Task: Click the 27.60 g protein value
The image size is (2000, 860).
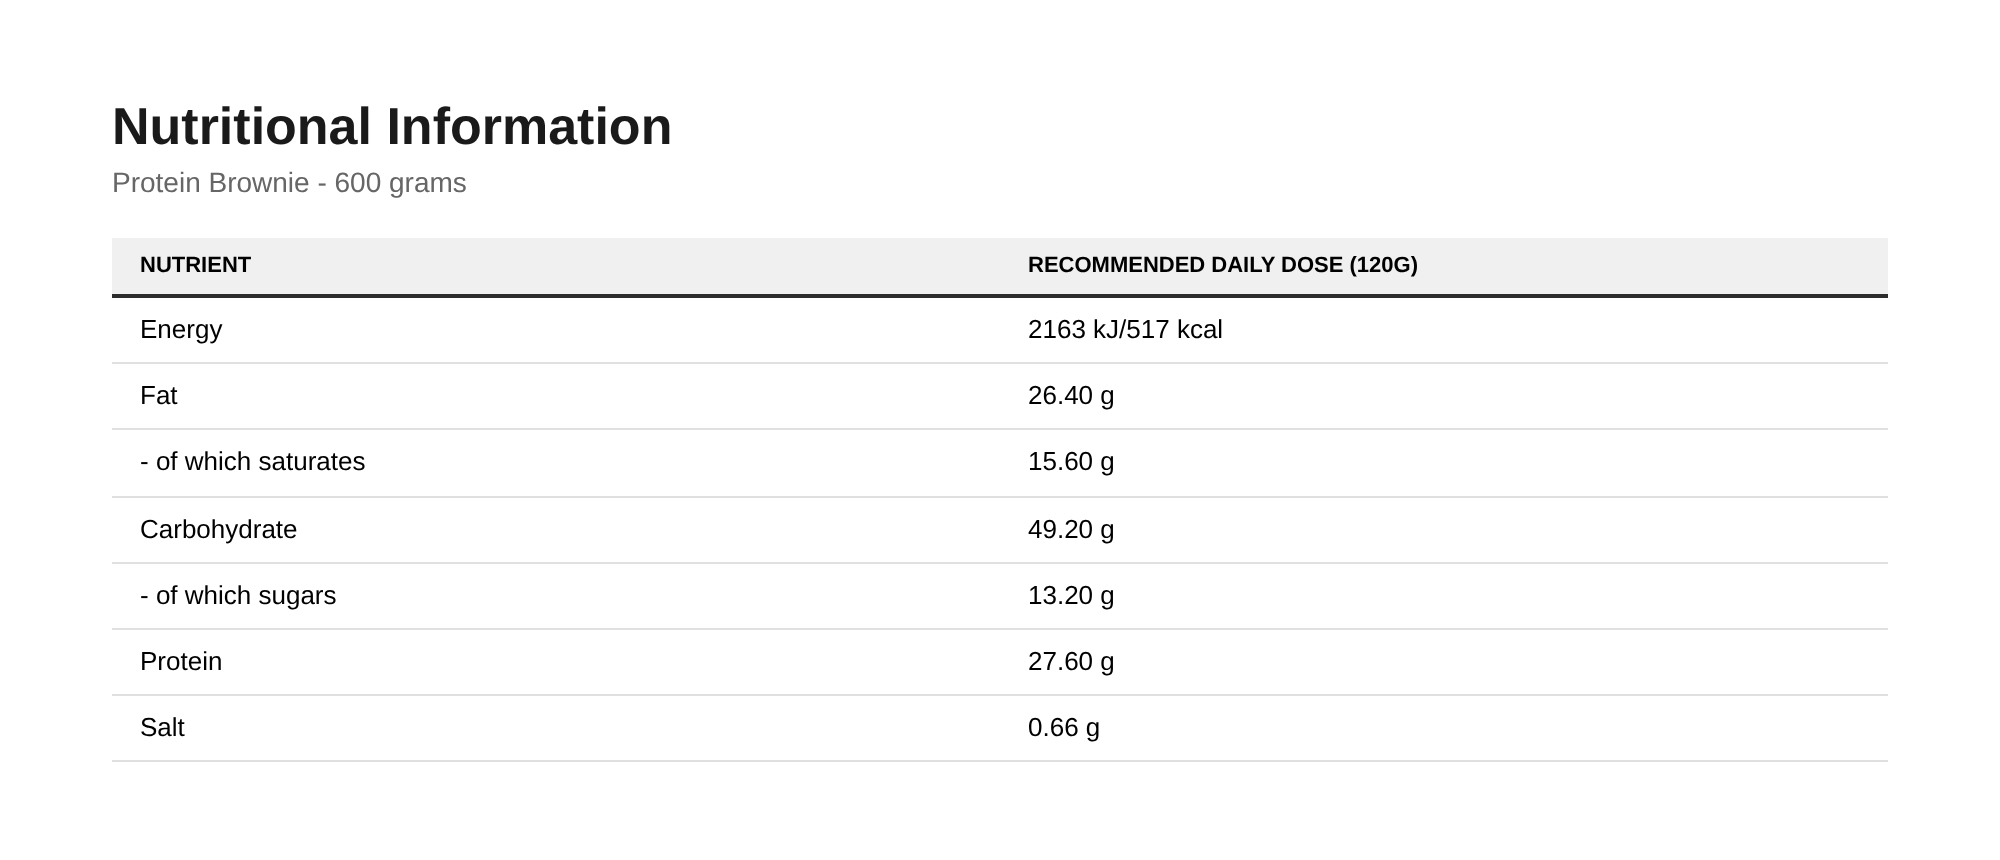Action: [1071, 662]
